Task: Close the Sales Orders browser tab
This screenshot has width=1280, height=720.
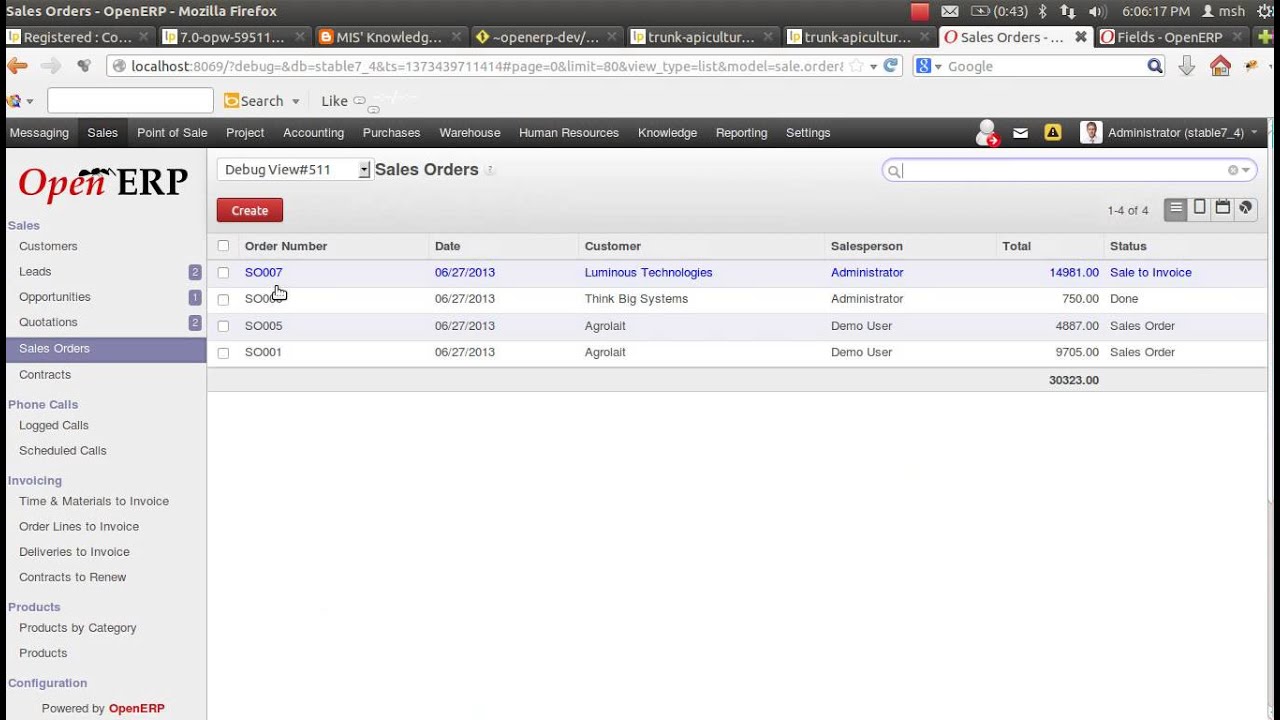Action: click(x=1081, y=37)
